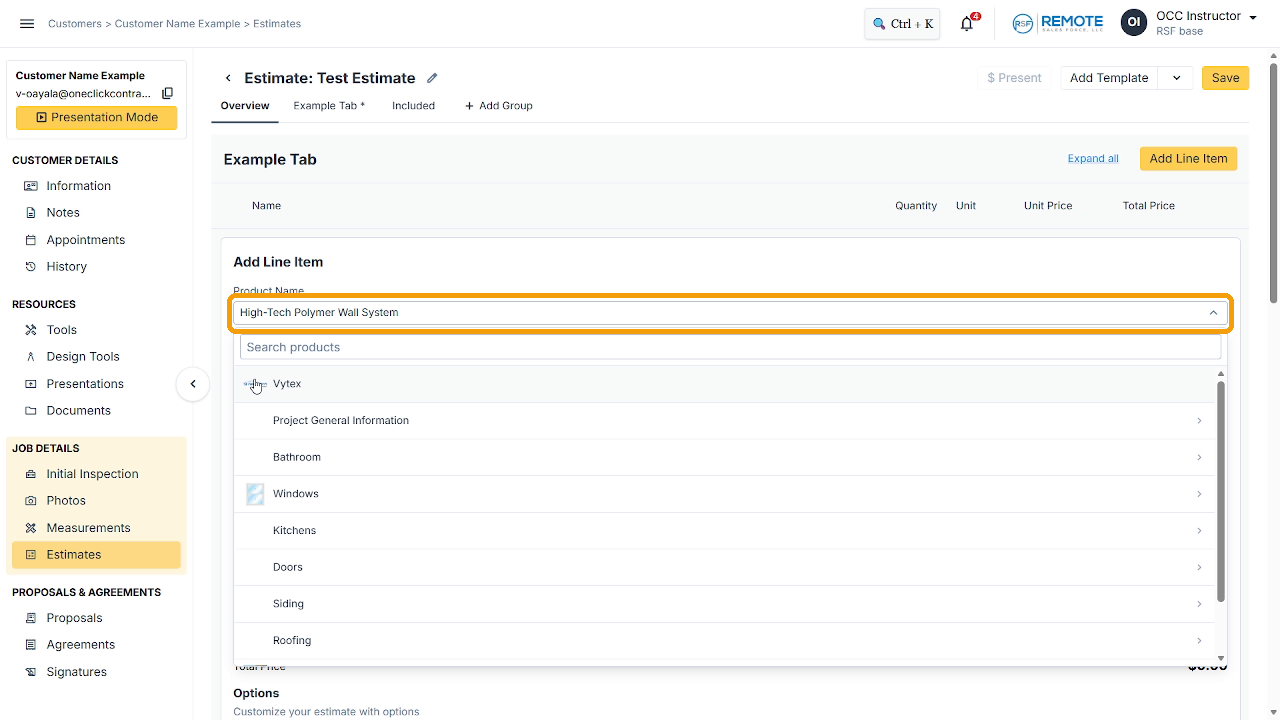
Task: Go back using arrow beside Estimate title
Action: pyautogui.click(x=228, y=78)
